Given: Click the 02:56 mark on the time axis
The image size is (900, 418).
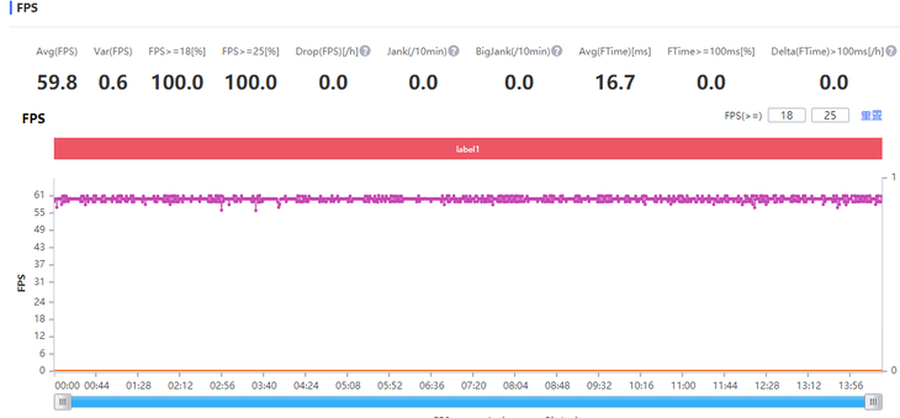Looking at the screenshot, I should point(222,384).
